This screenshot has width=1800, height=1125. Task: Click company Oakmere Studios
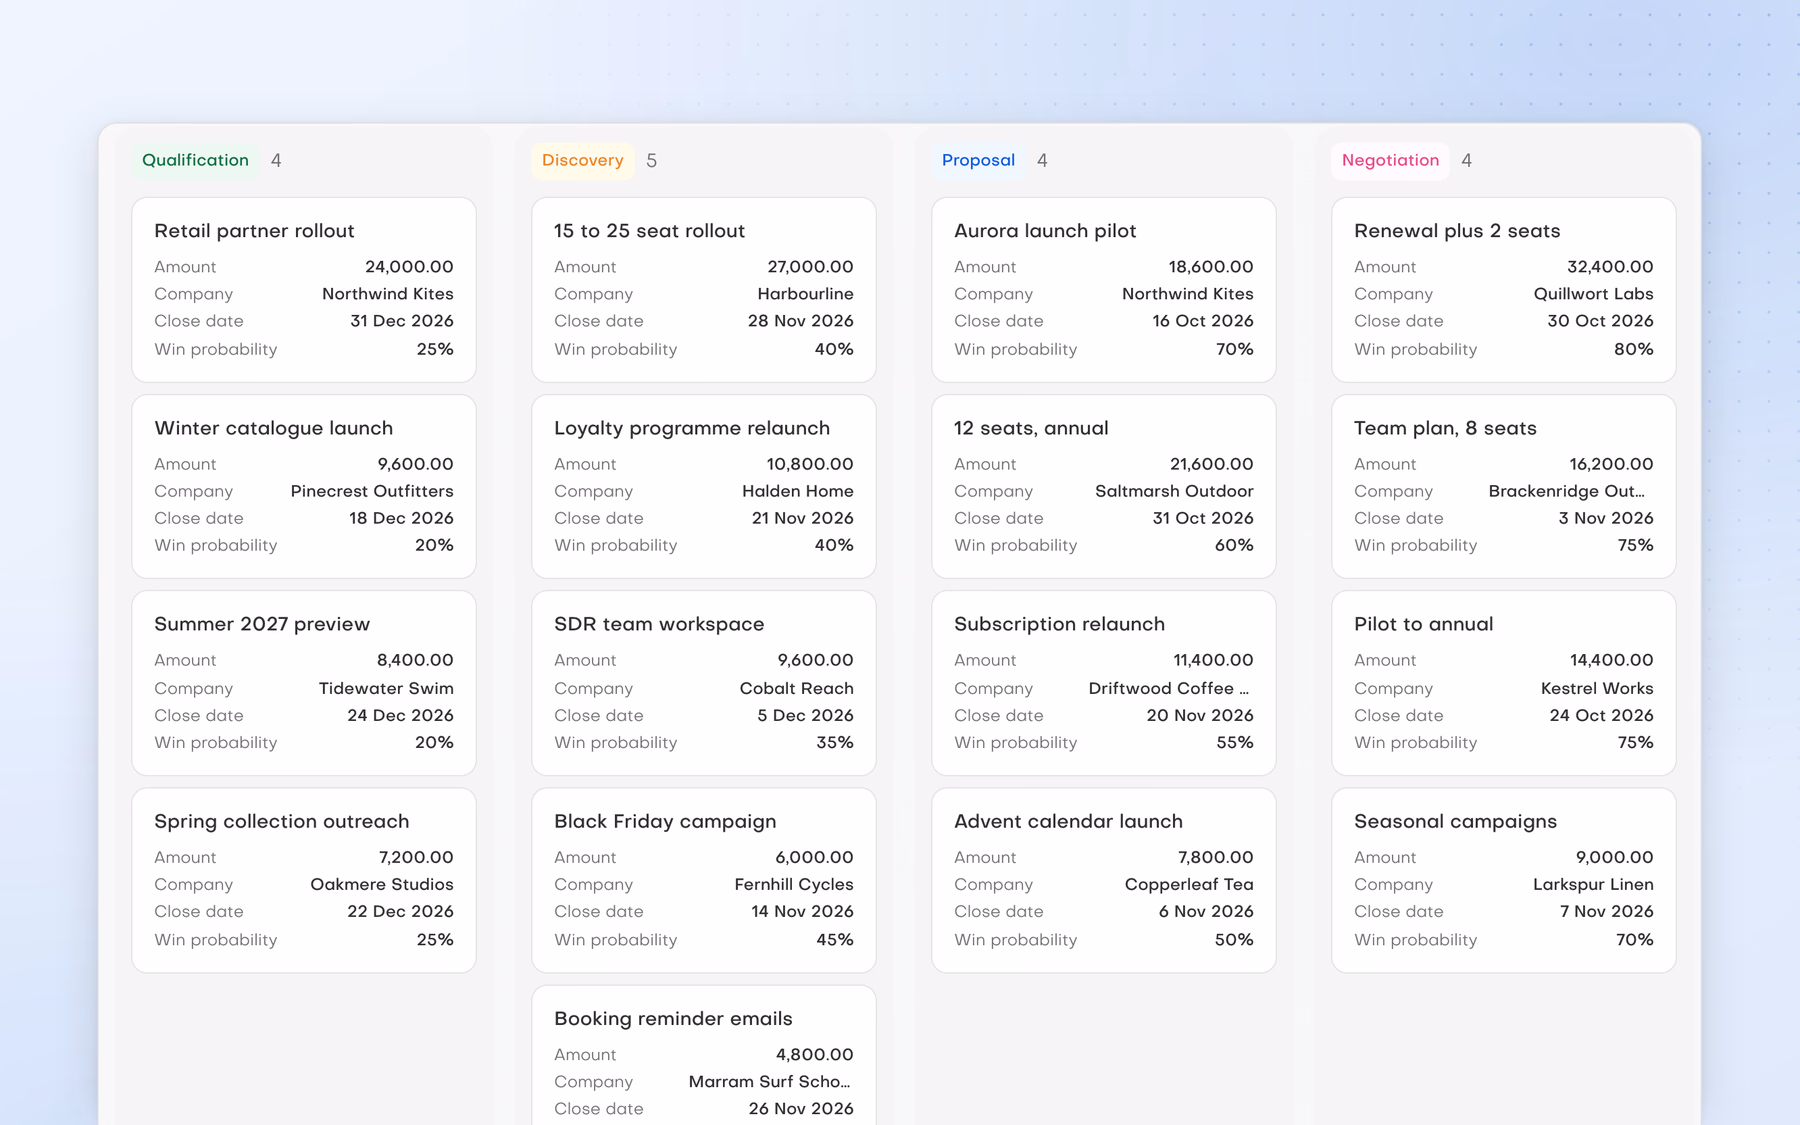pos(382,884)
